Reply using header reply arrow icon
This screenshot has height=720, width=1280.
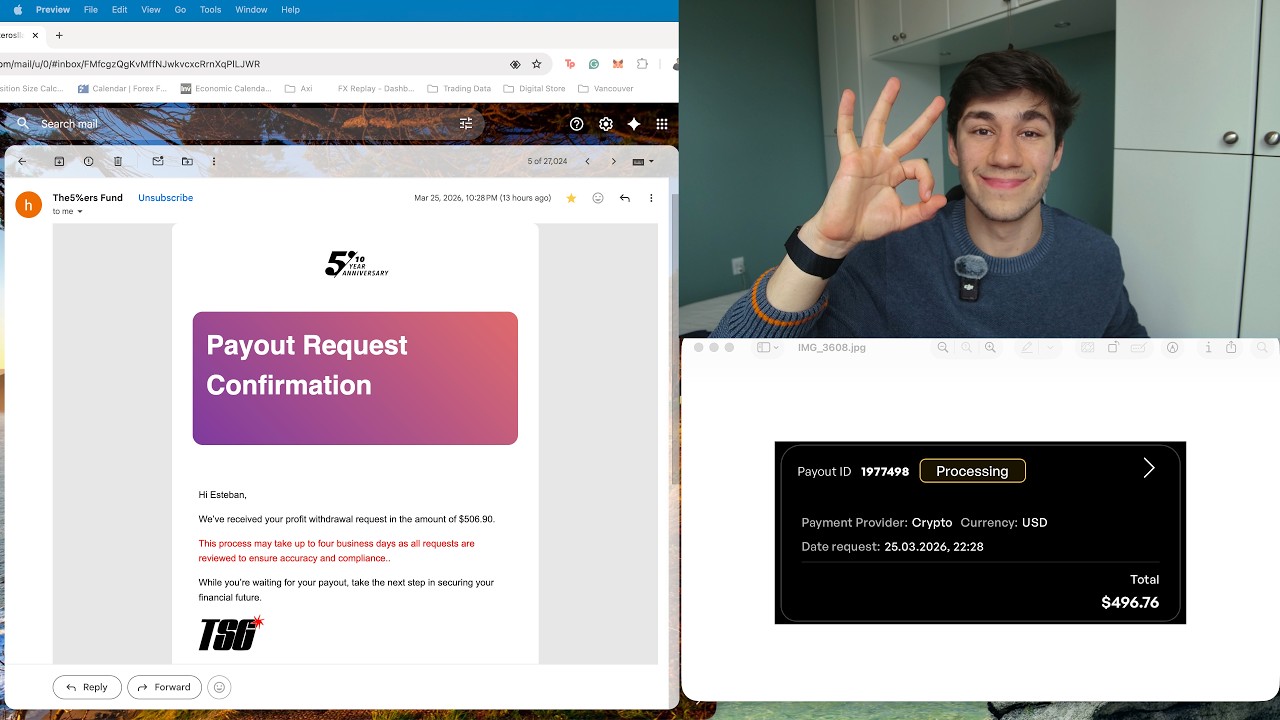pos(625,198)
